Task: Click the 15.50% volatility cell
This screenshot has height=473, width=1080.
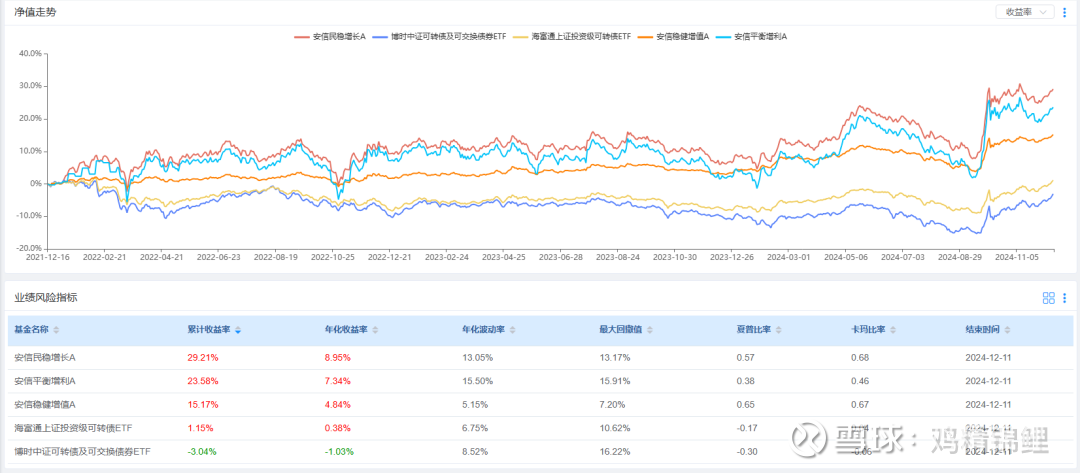Action: pos(477,381)
